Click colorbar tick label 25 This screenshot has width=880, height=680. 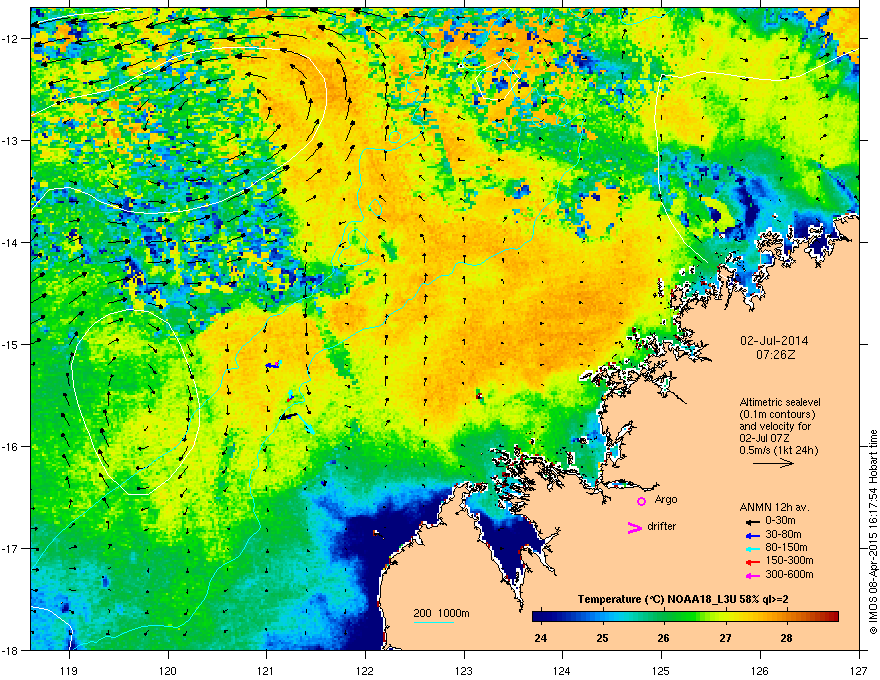pos(602,638)
